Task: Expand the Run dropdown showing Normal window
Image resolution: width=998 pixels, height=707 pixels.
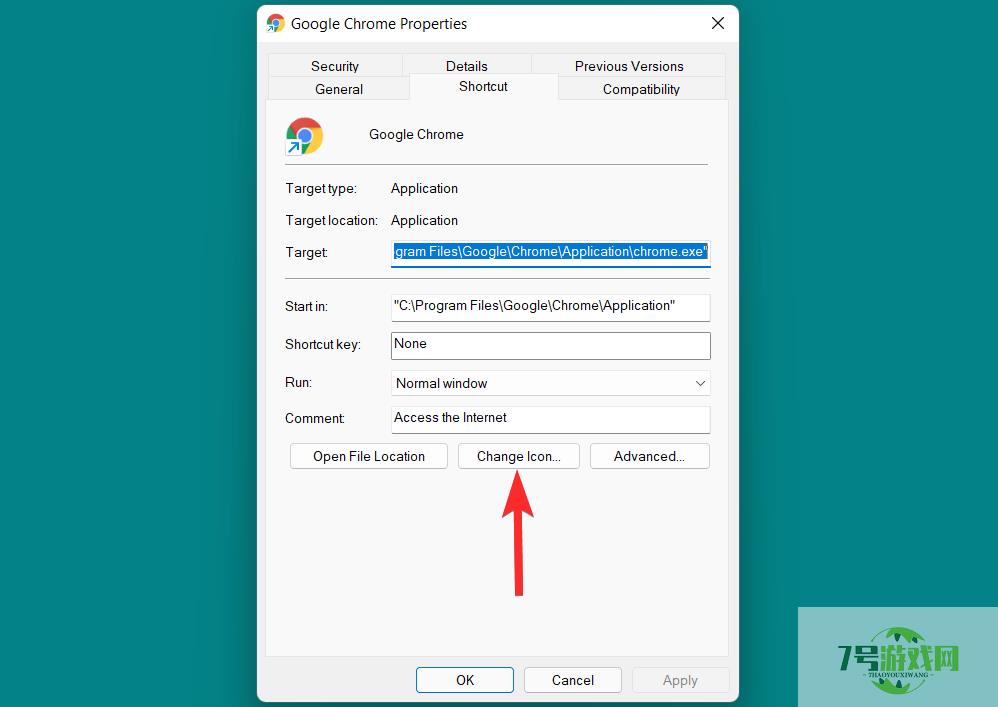Action: (x=551, y=383)
